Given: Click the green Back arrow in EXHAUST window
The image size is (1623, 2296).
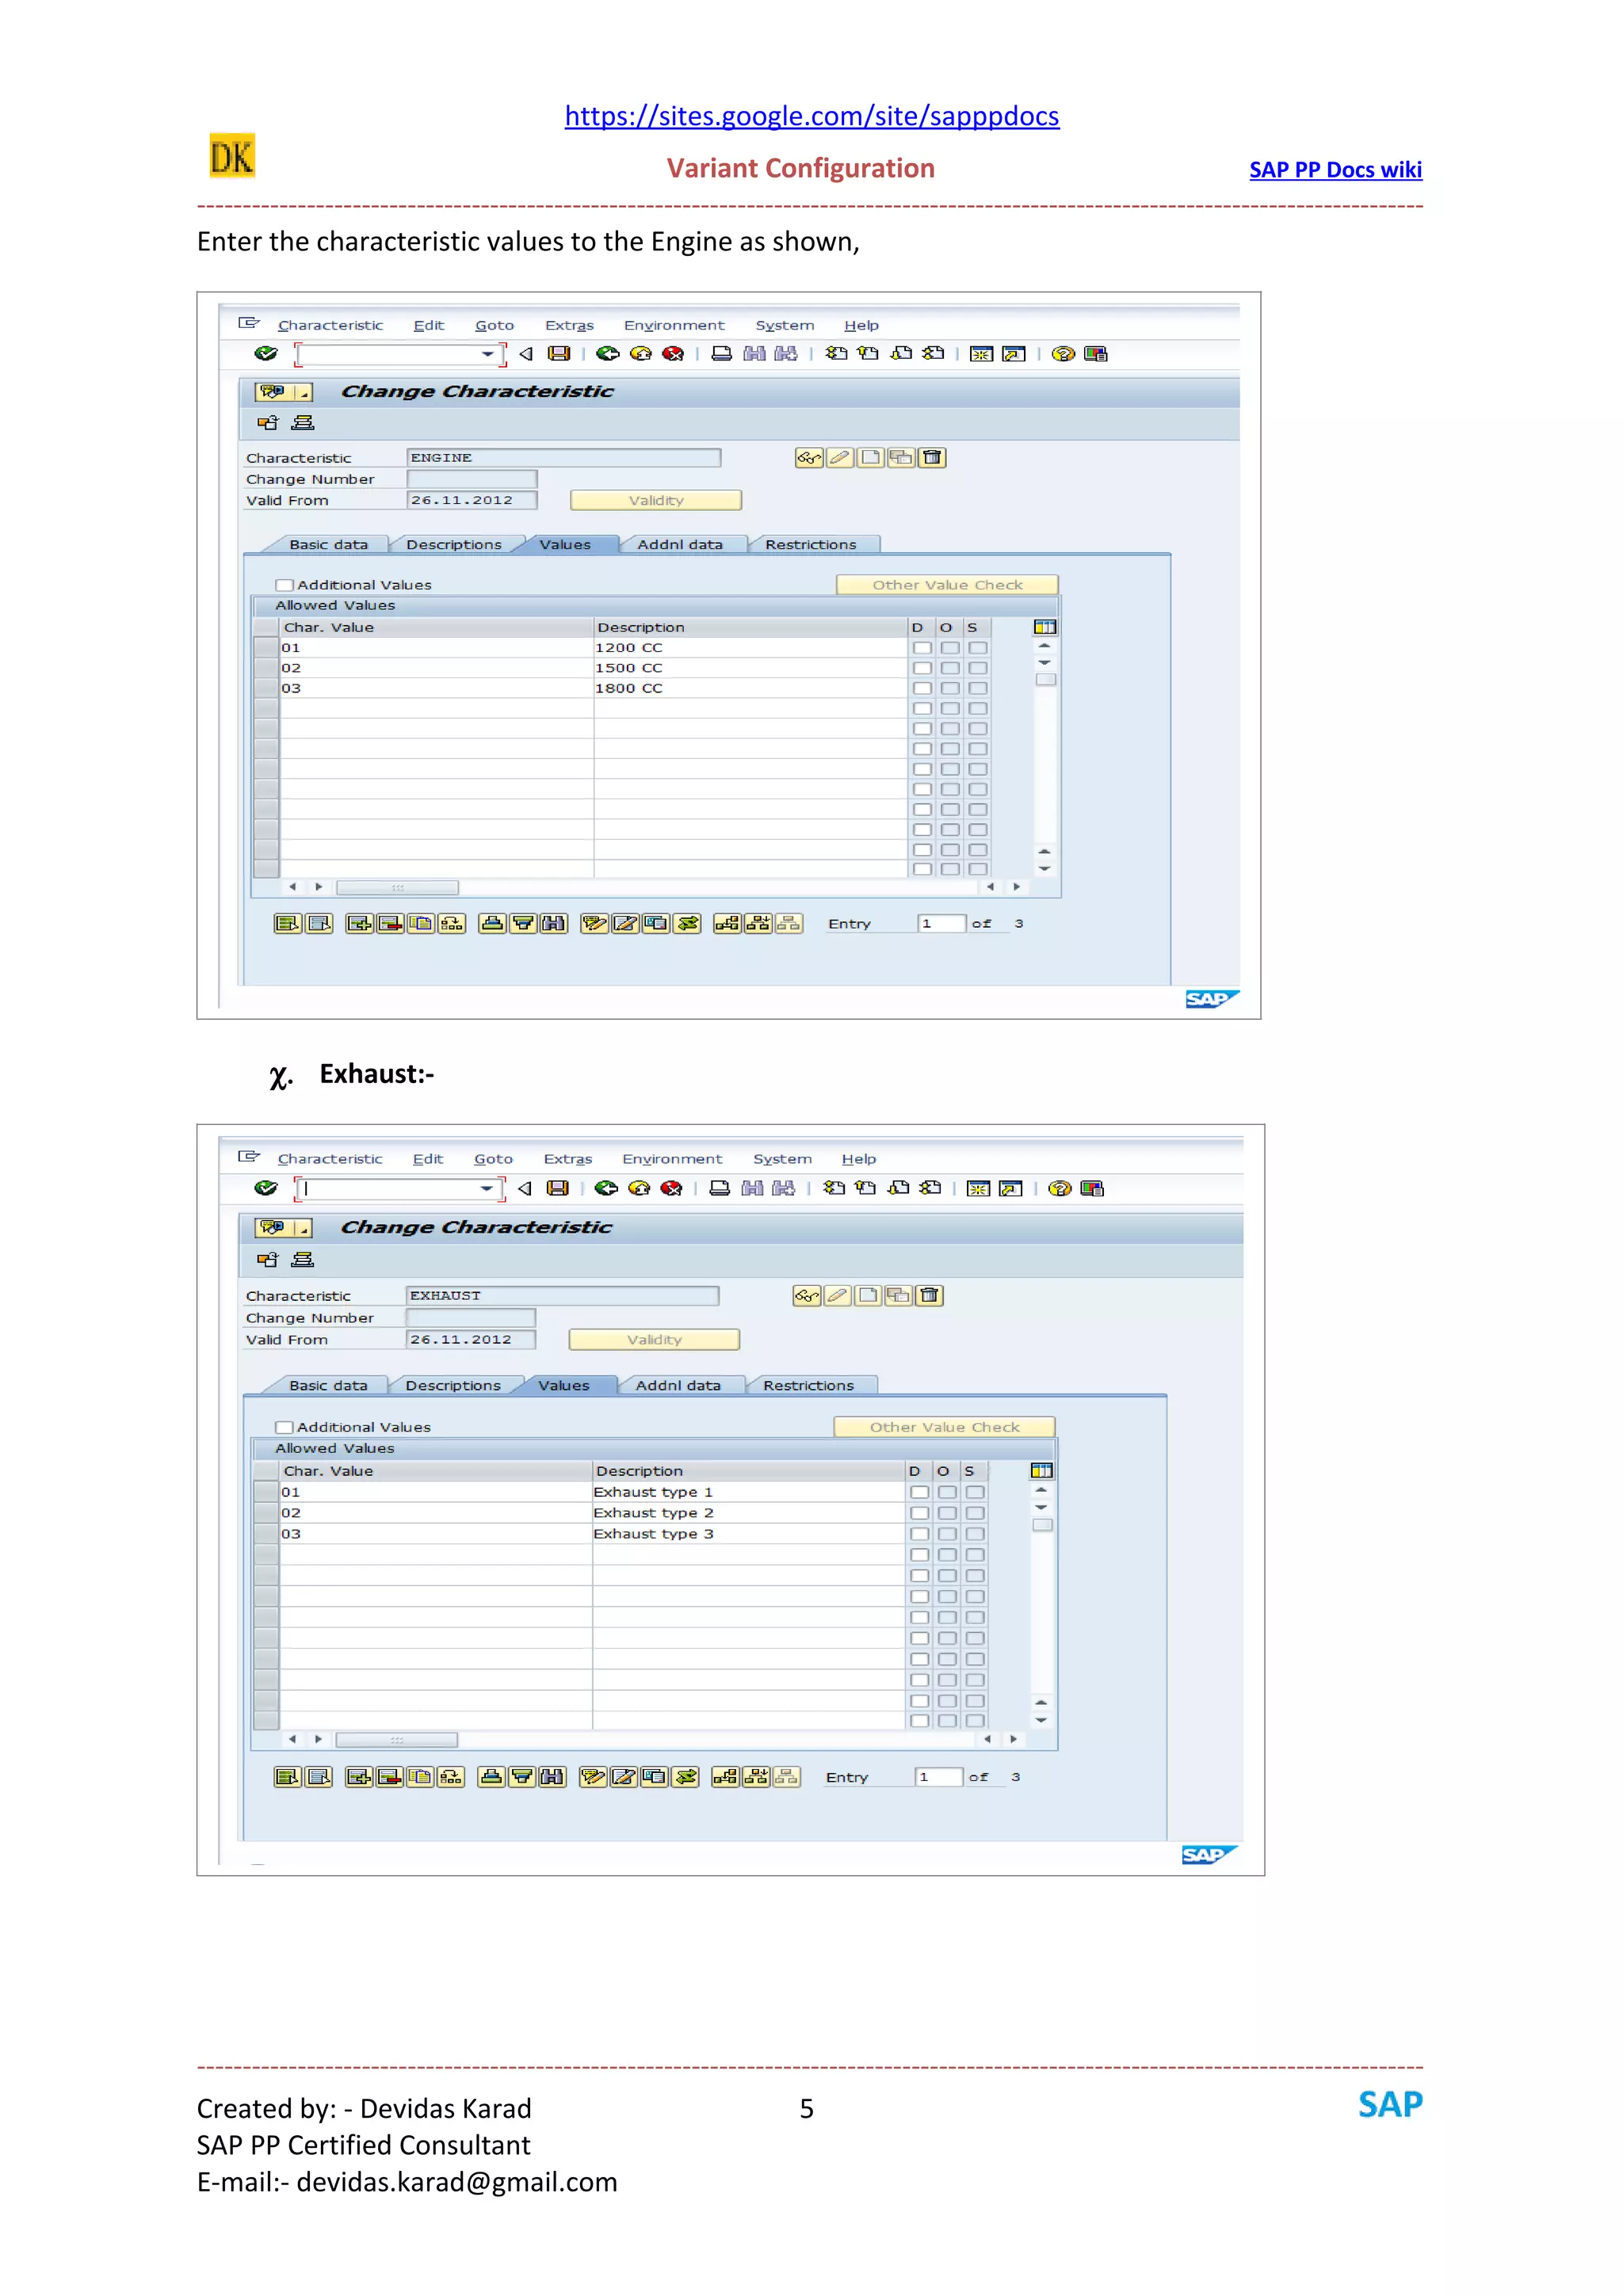Looking at the screenshot, I should [605, 1188].
